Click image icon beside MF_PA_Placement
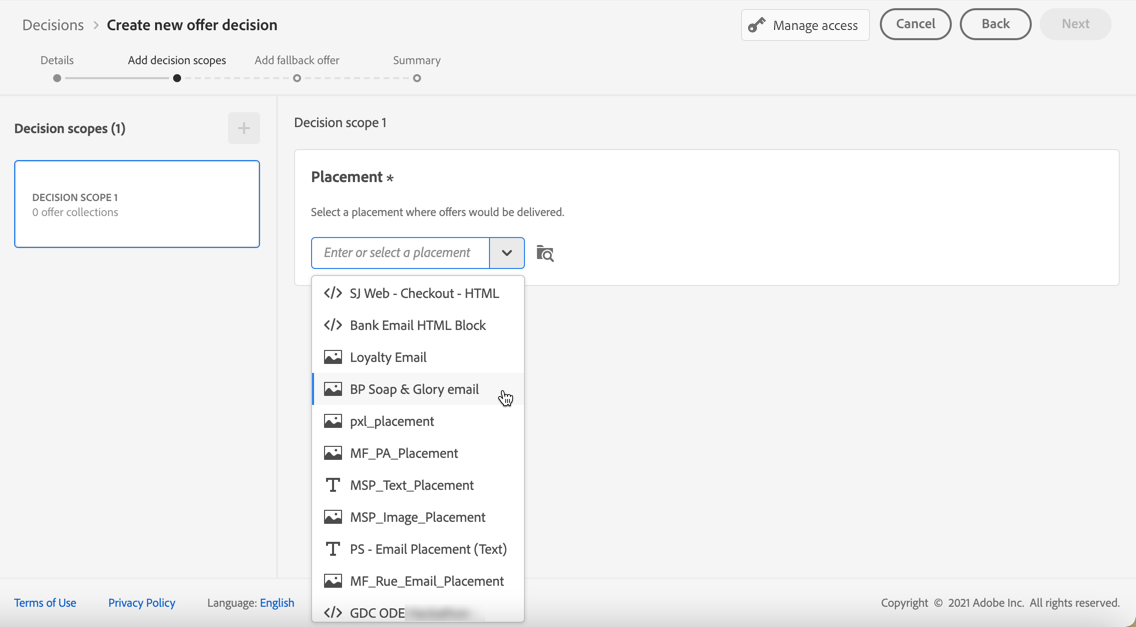 pyautogui.click(x=333, y=453)
